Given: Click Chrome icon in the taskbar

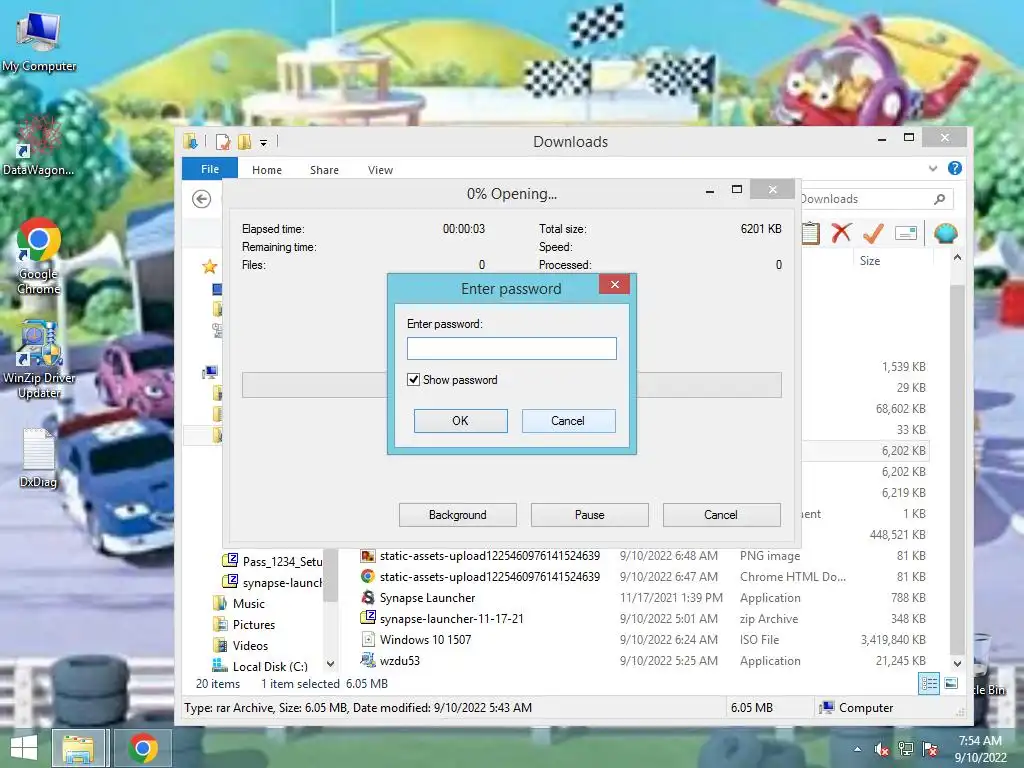Looking at the screenshot, I should click(142, 748).
